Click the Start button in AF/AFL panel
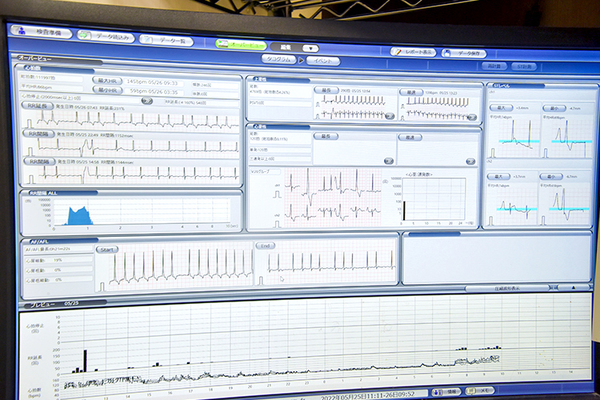 pos(107,250)
